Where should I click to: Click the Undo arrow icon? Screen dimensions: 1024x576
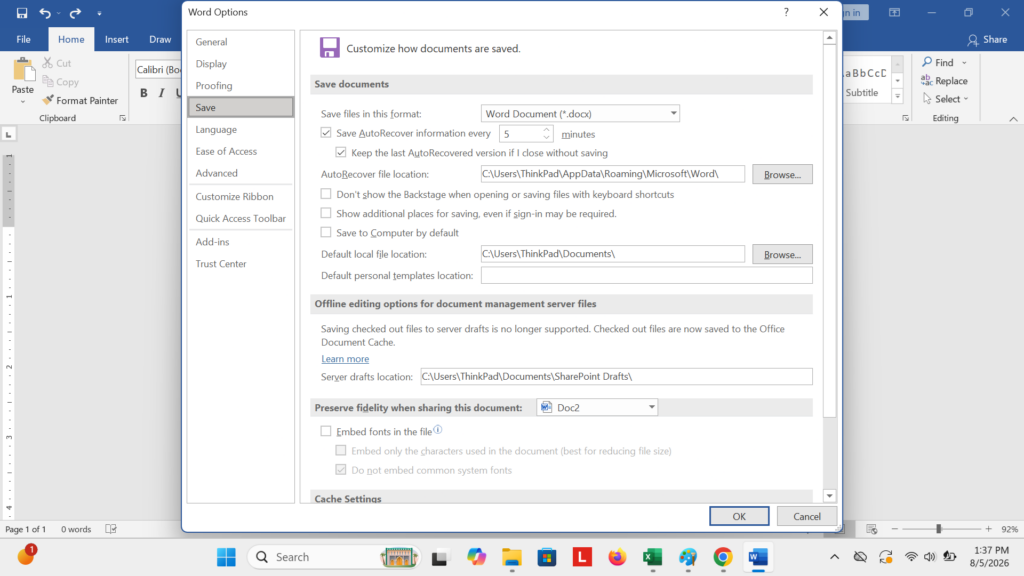[44, 12]
